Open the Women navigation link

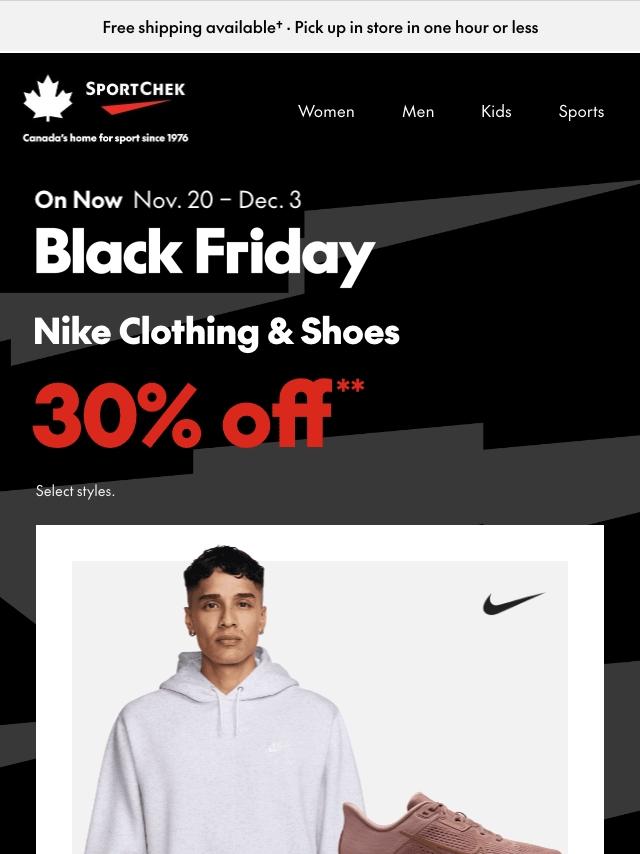click(x=326, y=112)
